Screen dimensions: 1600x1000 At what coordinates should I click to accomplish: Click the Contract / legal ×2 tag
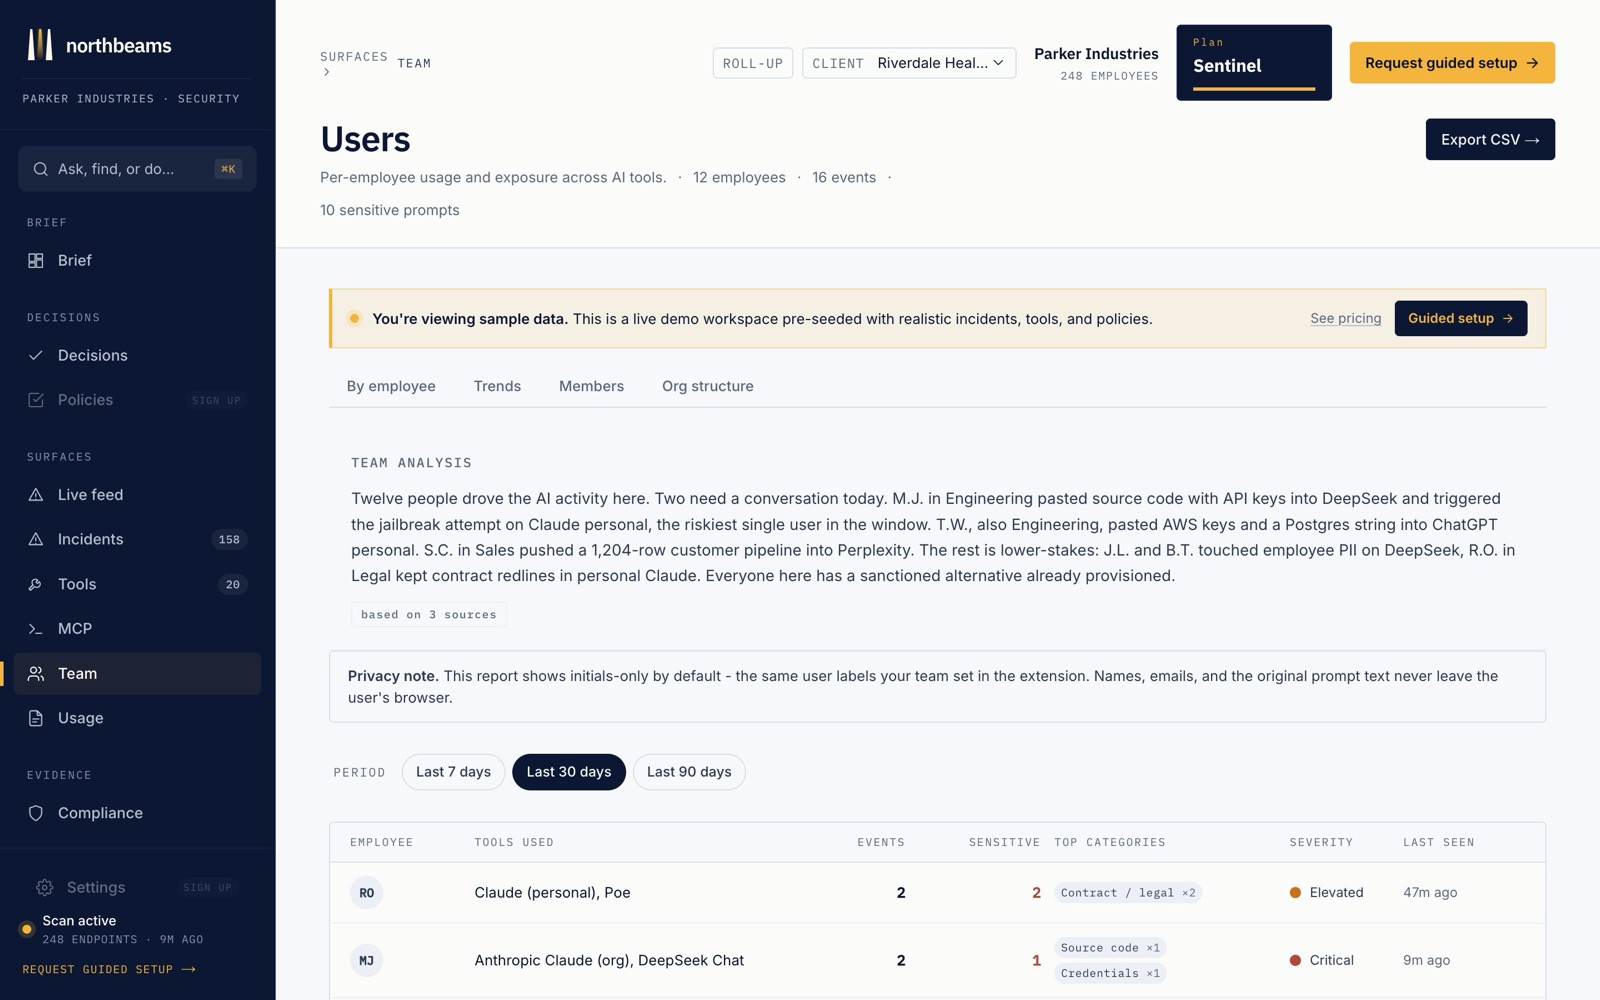tap(1128, 893)
